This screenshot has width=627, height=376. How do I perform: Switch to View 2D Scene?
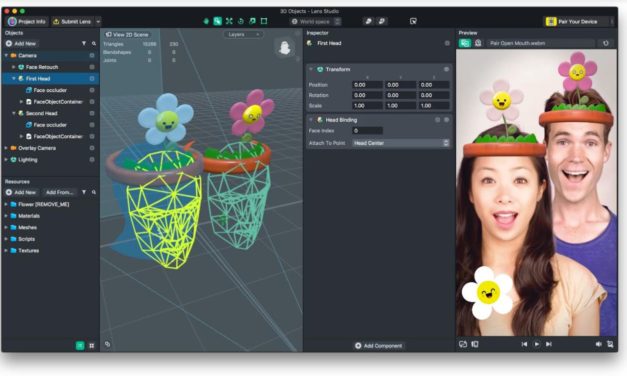coord(127,34)
